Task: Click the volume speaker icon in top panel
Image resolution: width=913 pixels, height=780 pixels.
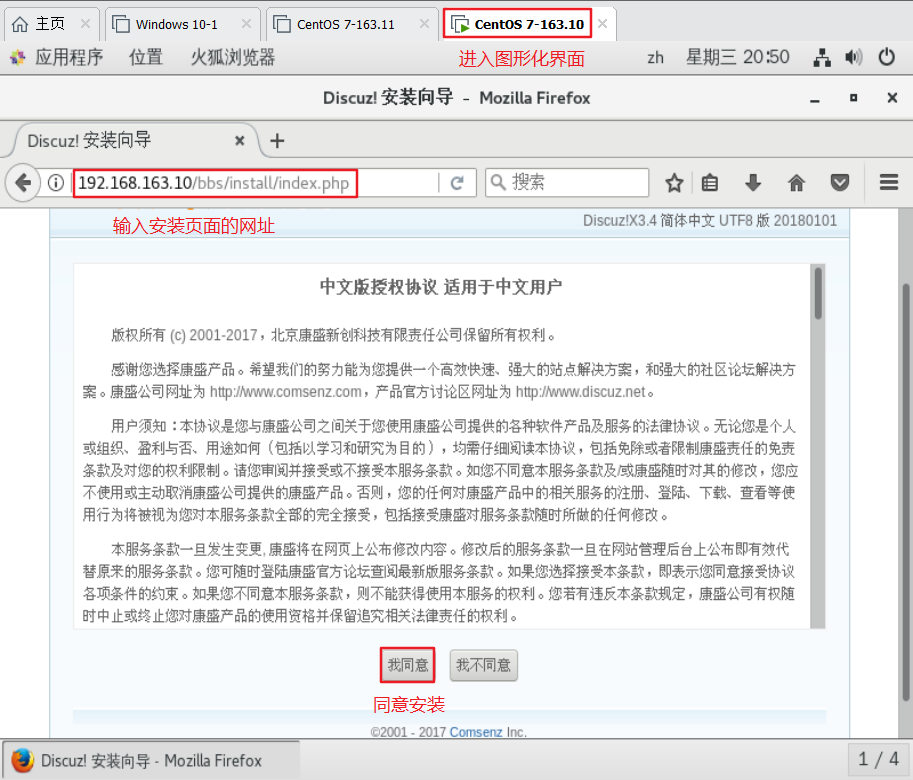Action: pyautogui.click(x=854, y=57)
